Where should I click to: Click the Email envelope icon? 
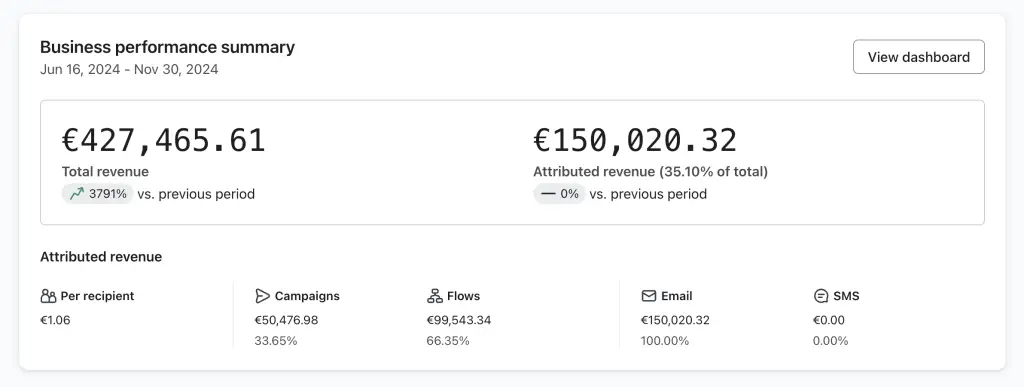pyautogui.click(x=648, y=296)
